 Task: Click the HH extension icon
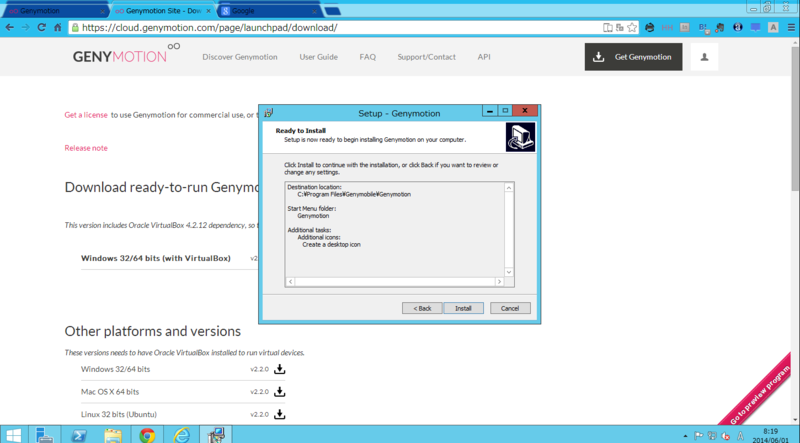click(x=667, y=28)
